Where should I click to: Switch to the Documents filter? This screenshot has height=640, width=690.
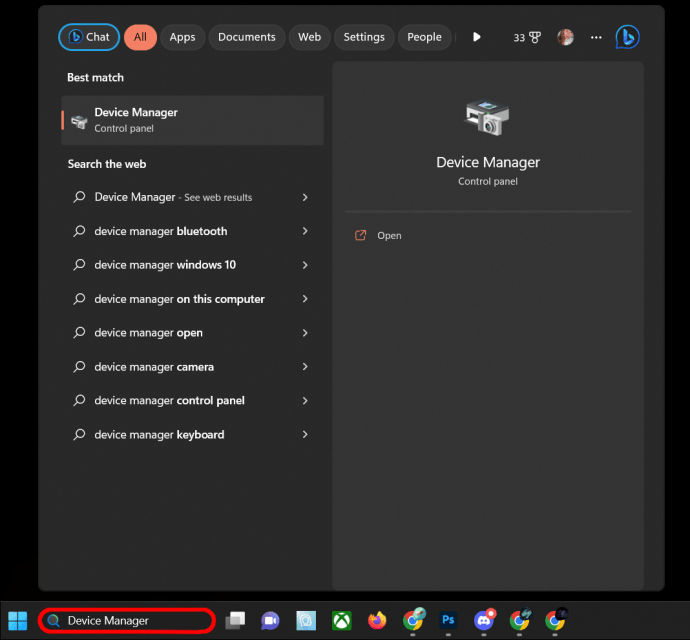click(x=247, y=37)
